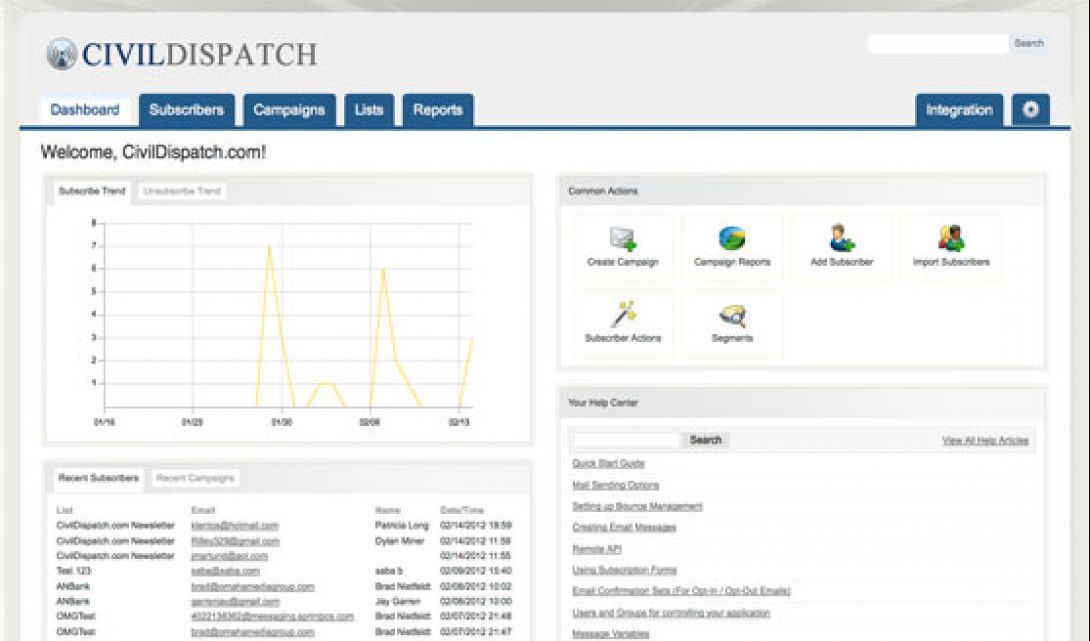Switch to the Dashboard tab
This screenshot has width=1090, height=641.
(x=85, y=110)
